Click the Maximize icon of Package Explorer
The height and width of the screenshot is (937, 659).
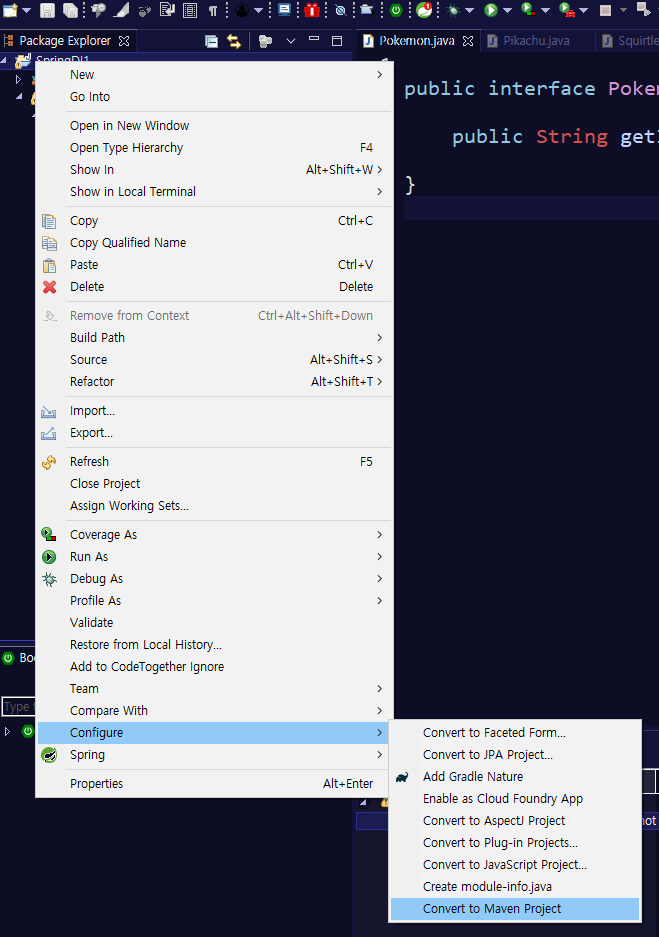337,41
